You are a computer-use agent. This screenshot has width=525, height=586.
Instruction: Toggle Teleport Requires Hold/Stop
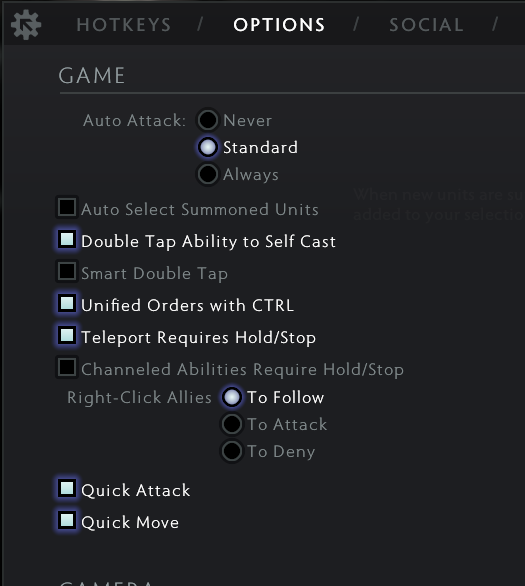click(x=67, y=335)
